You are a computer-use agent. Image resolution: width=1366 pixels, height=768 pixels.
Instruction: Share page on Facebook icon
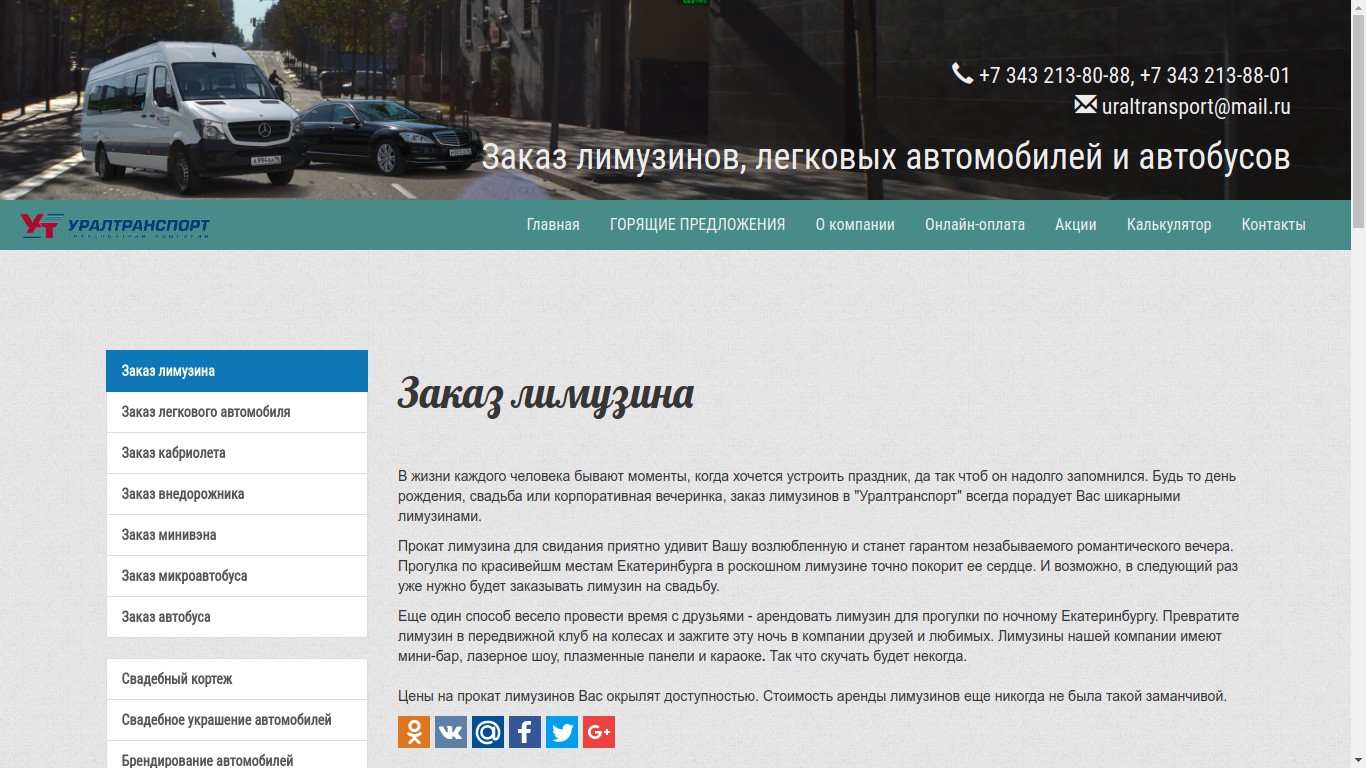click(525, 732)
